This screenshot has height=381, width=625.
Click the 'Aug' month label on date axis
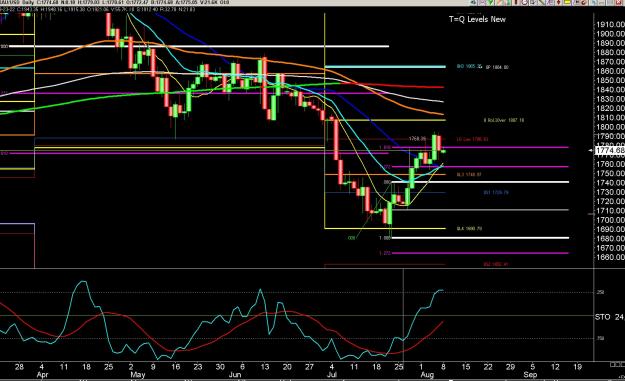click(x=427, y=375)
